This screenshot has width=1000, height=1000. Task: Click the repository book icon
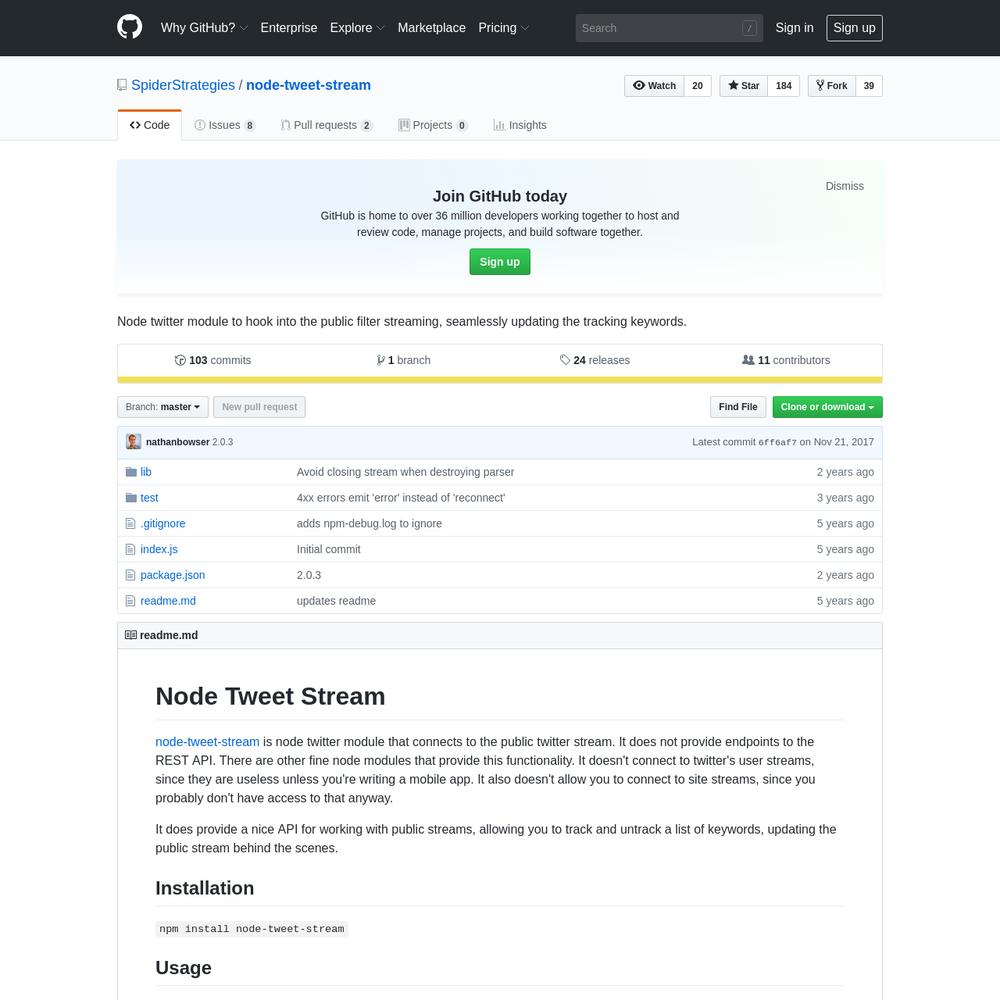coord(122,85)
